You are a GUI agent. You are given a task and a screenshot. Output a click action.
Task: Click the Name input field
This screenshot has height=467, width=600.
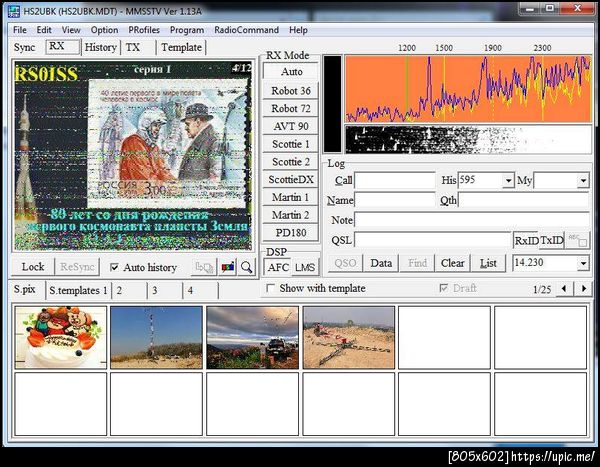pos(395,200)
